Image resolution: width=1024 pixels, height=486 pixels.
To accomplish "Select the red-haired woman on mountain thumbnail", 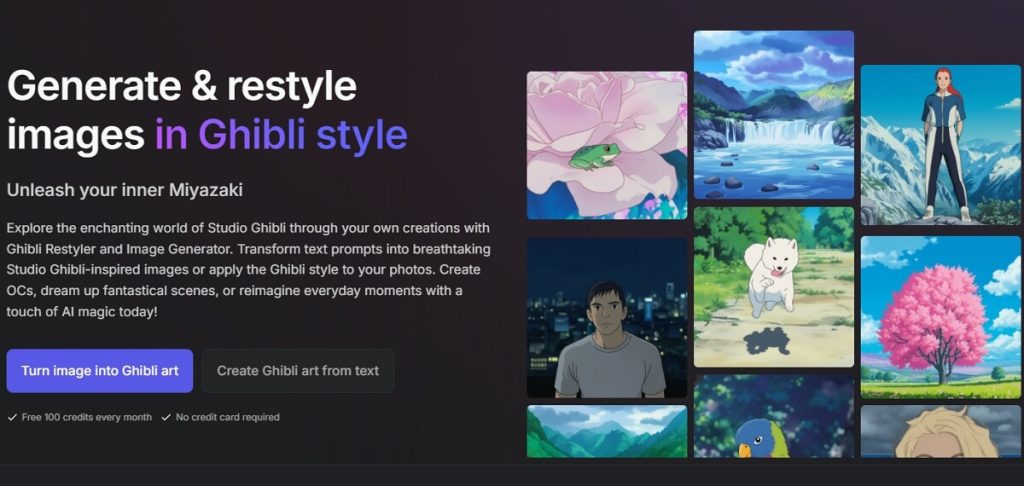I will 940,145.
